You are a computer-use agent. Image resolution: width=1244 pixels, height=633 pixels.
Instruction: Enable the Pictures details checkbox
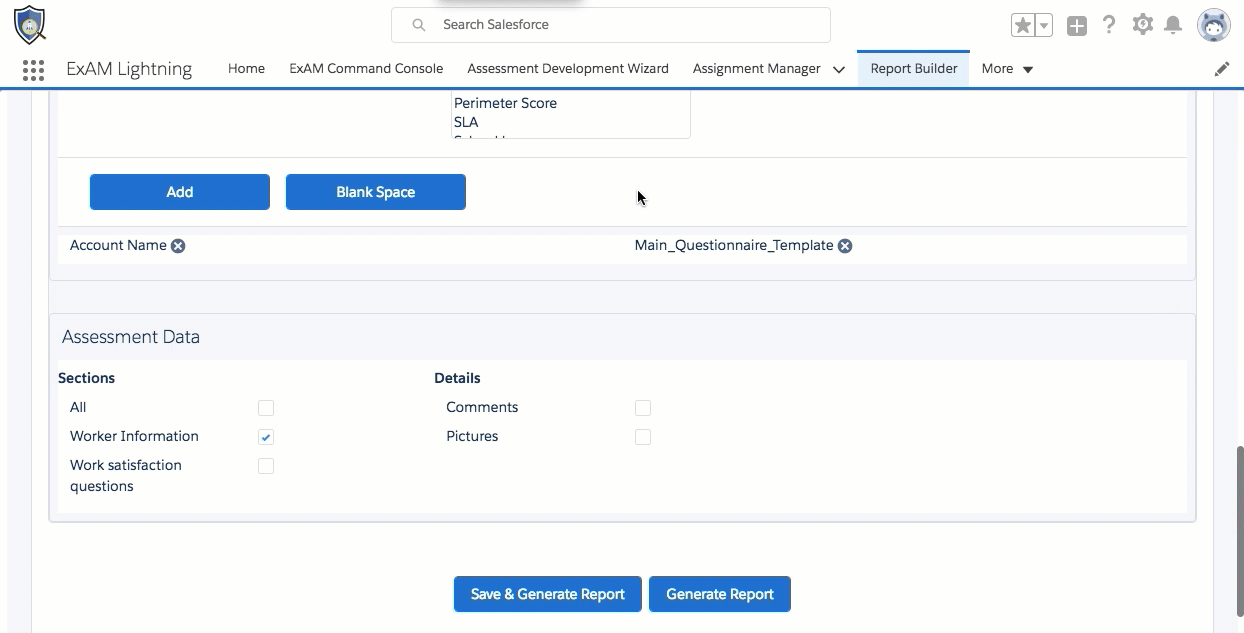pyautogui.click(x=643, y=437)
